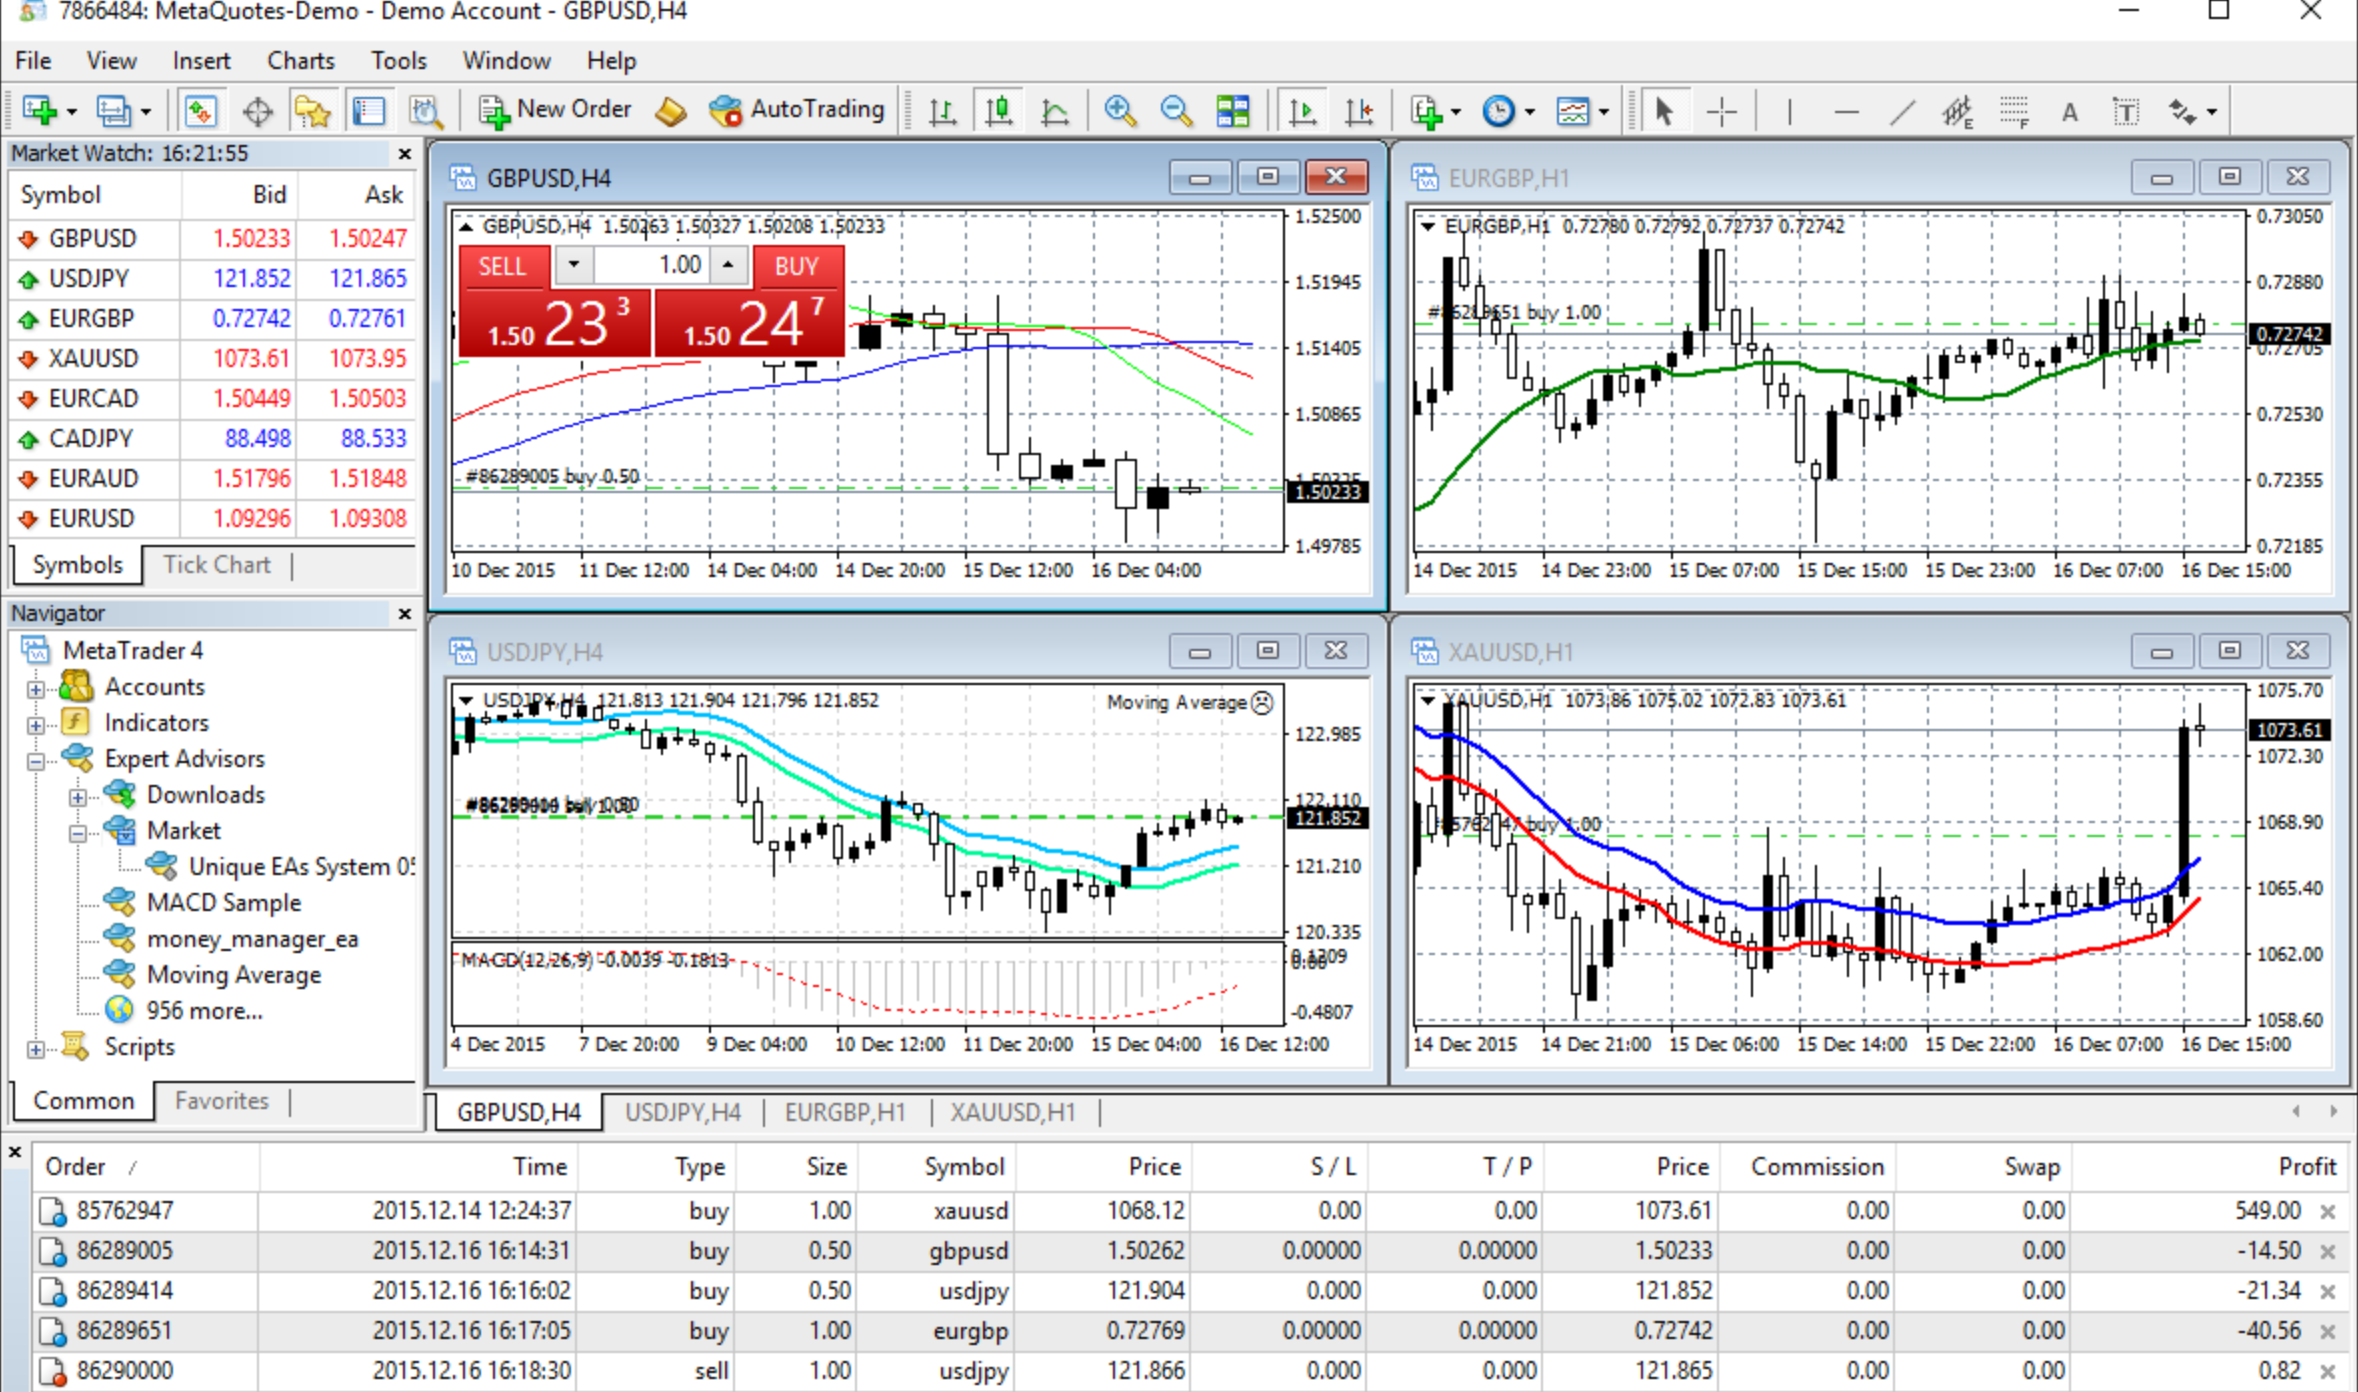
Task: Select the Text Label tool
Action: coord(2126,111)
